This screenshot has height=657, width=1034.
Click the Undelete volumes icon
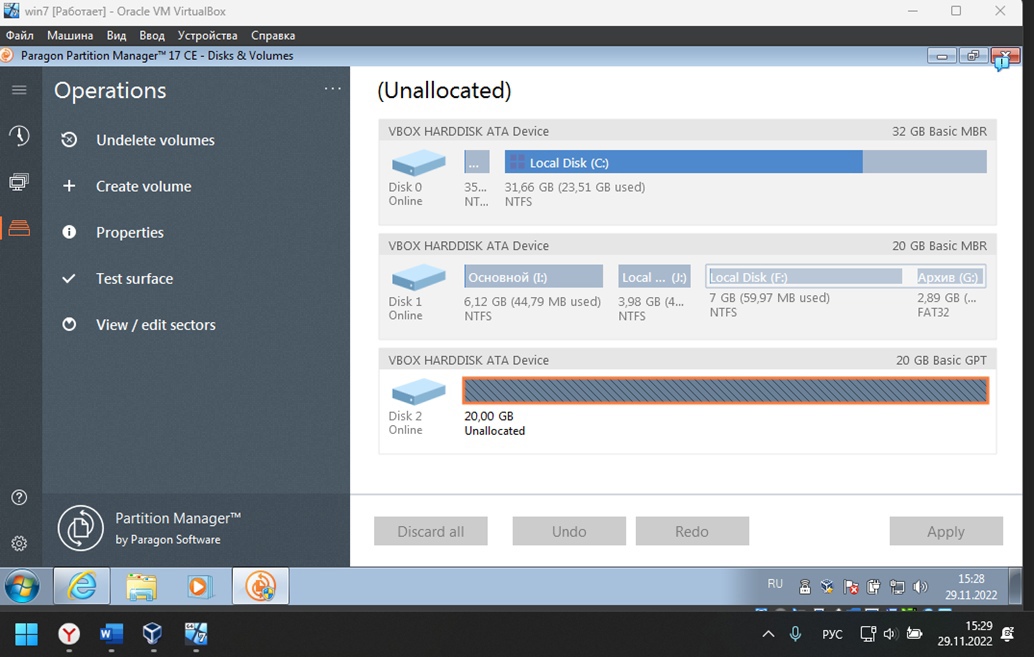coord(69,140)
